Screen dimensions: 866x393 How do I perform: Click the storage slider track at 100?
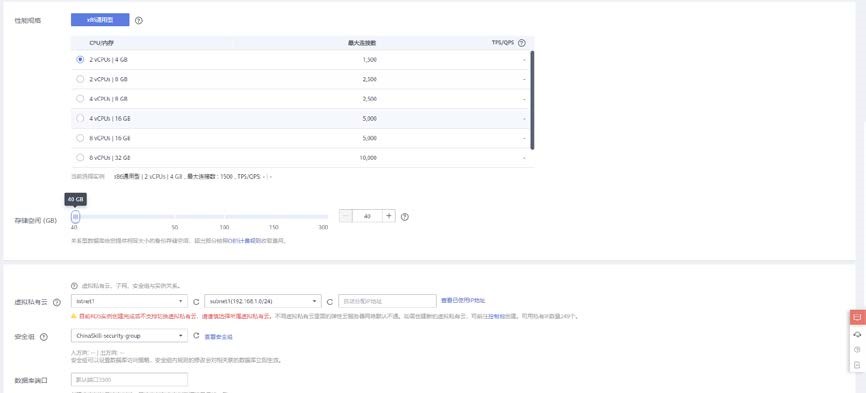pyautogui.click(x=224, y=217)
